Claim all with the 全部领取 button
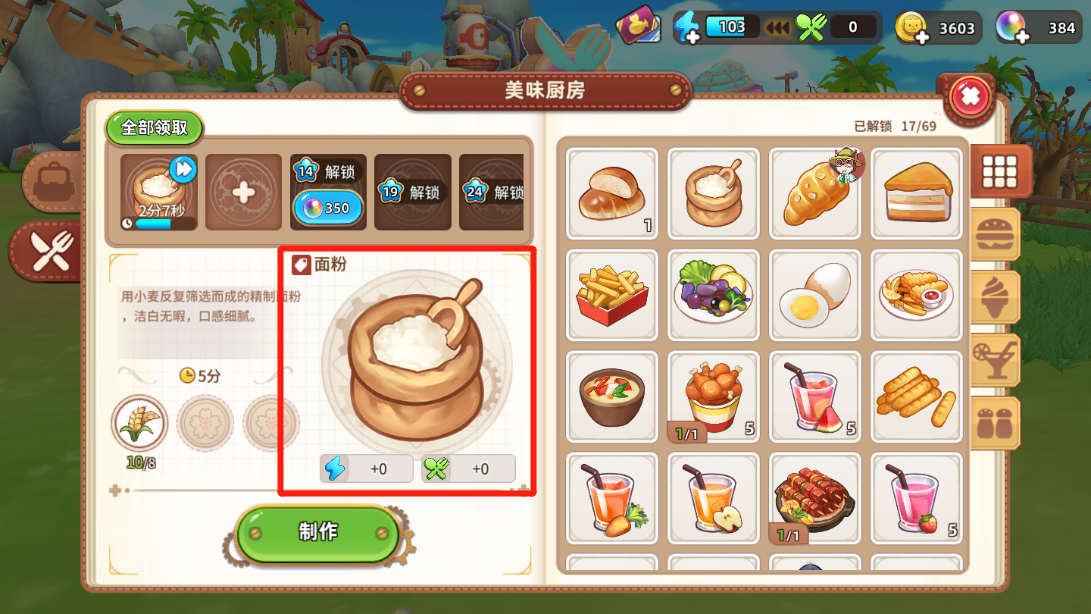Viewport: 1091px width, 614px height. [154, 127]
